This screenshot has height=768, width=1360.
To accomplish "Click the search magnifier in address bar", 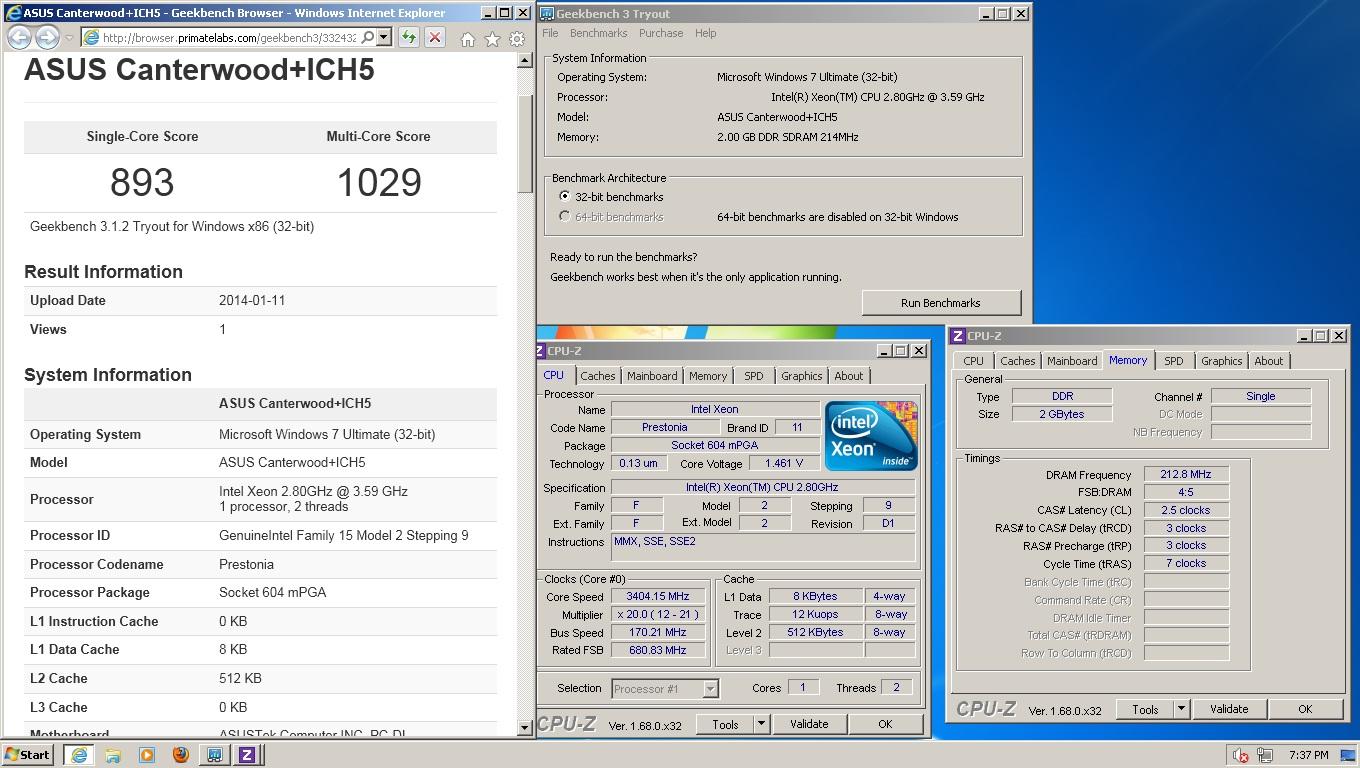I will (367, 38).
